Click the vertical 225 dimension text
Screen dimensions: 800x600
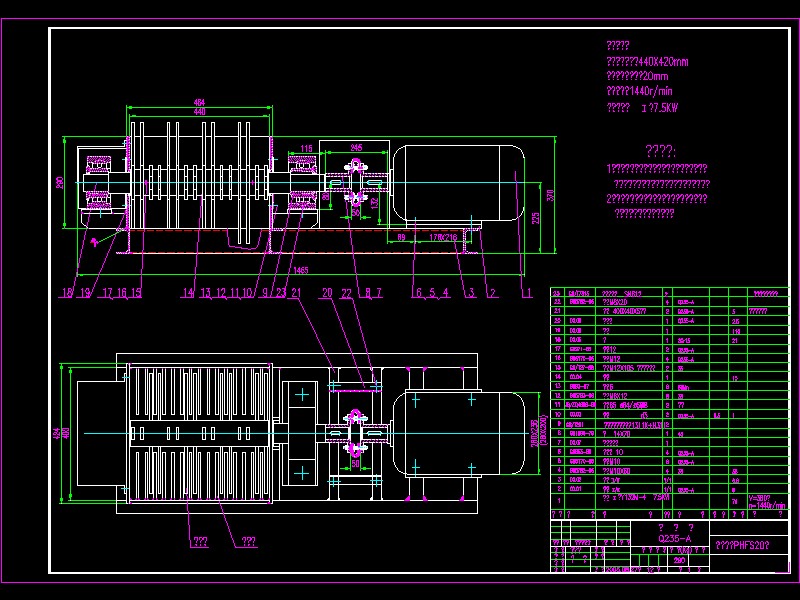(535, 218)
